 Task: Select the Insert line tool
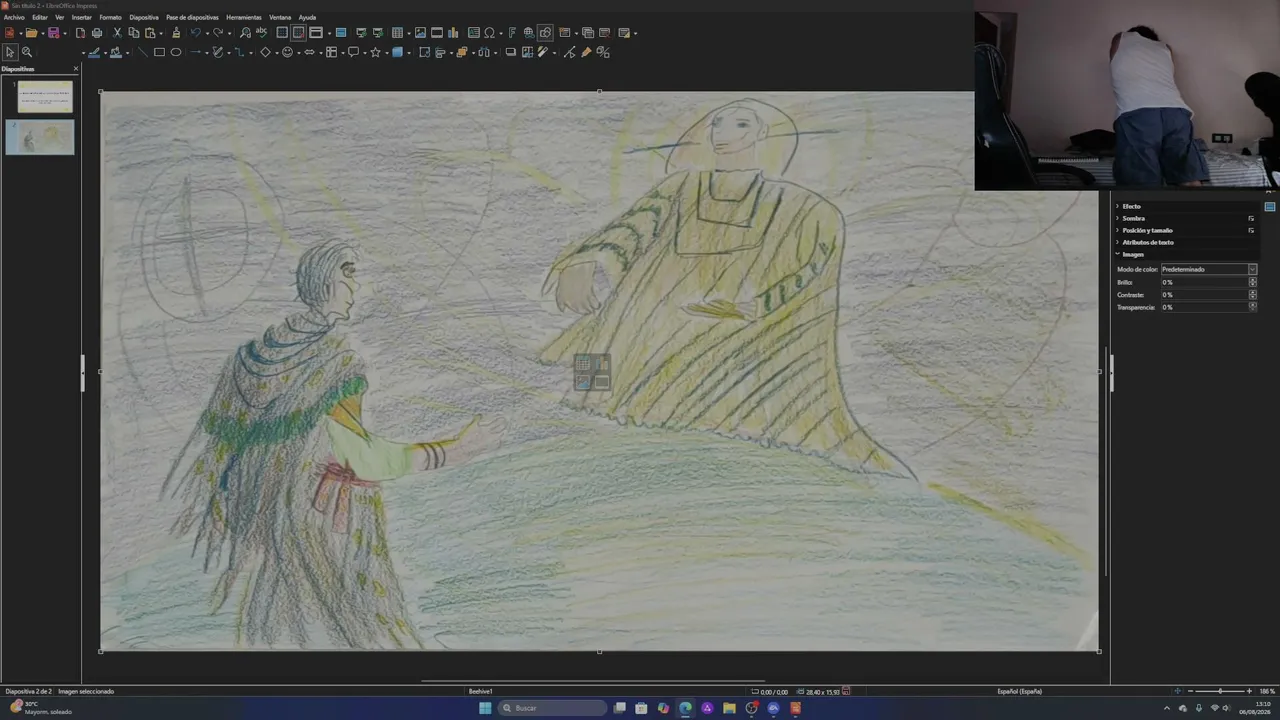pyautogui.click(x=143, y=52)
